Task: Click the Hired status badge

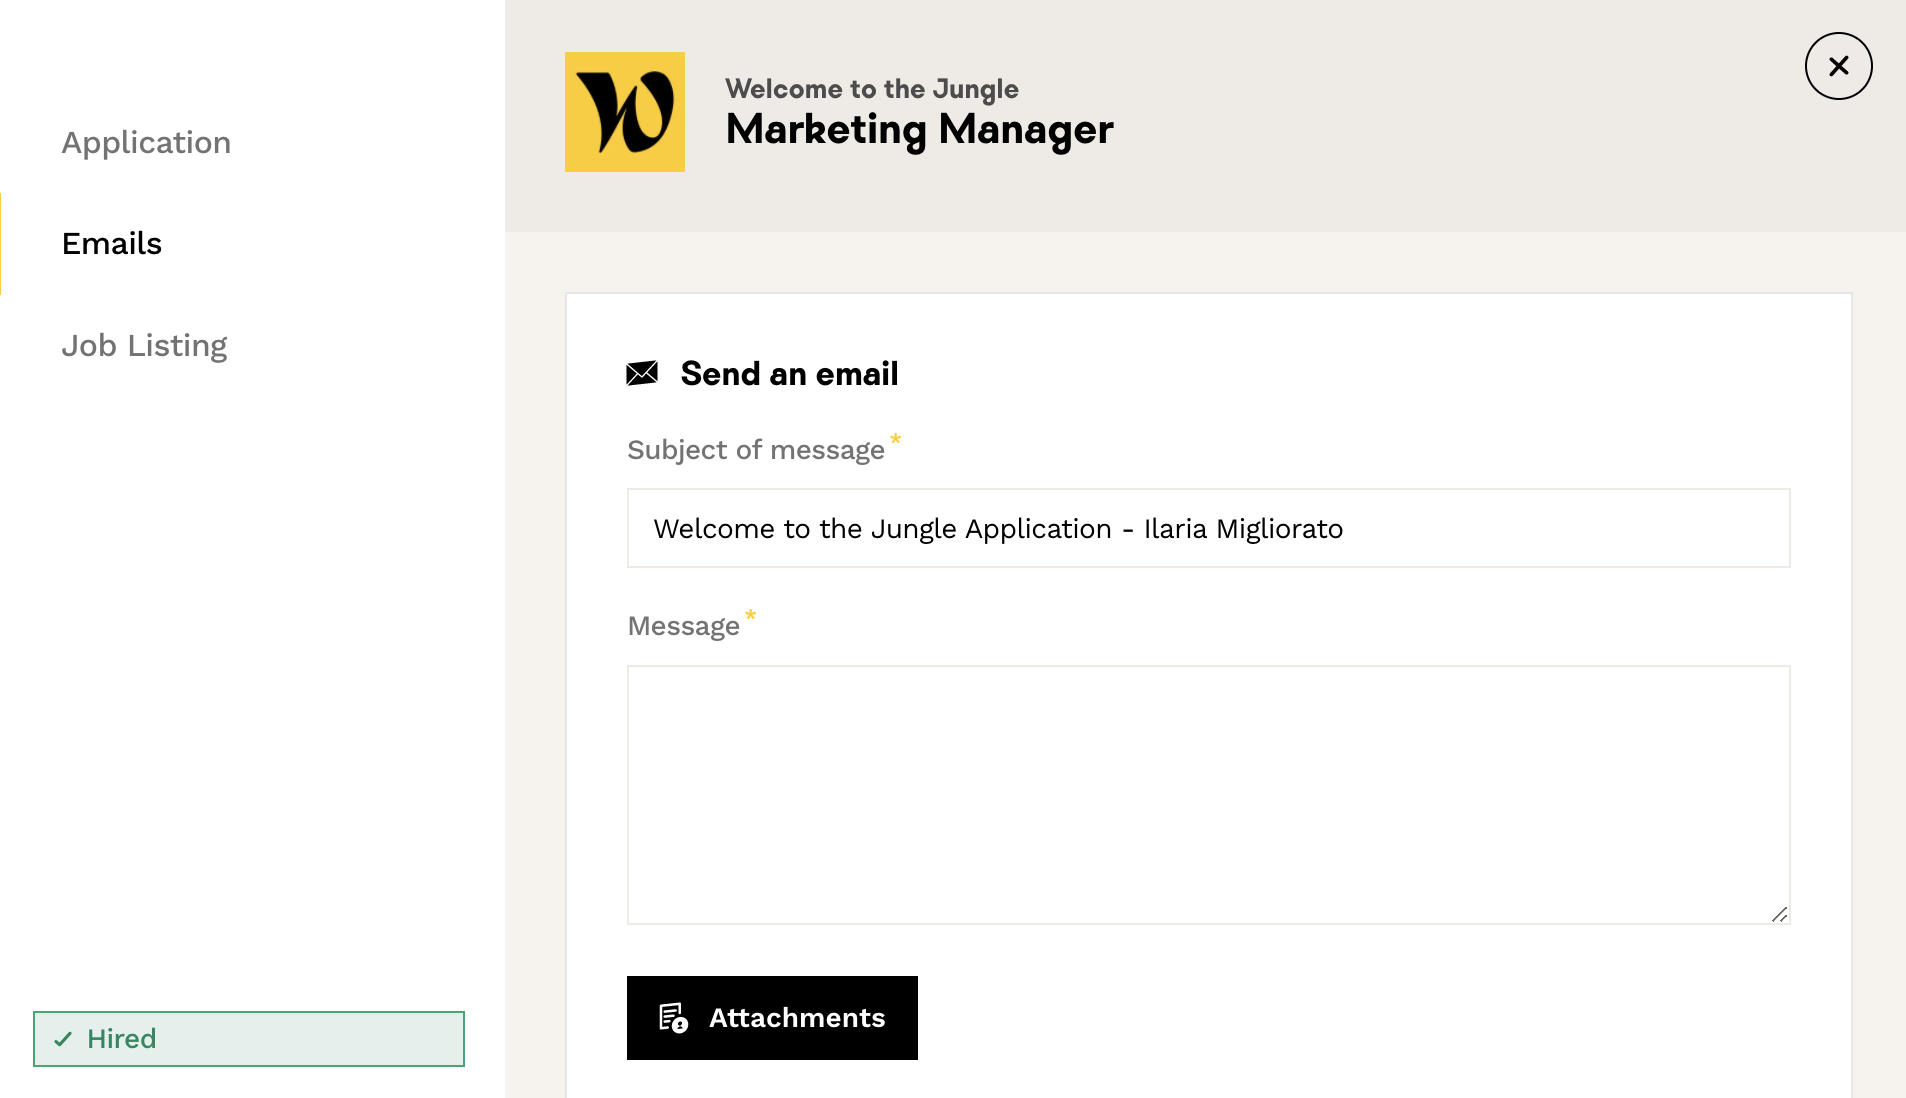Action: 248,1039
